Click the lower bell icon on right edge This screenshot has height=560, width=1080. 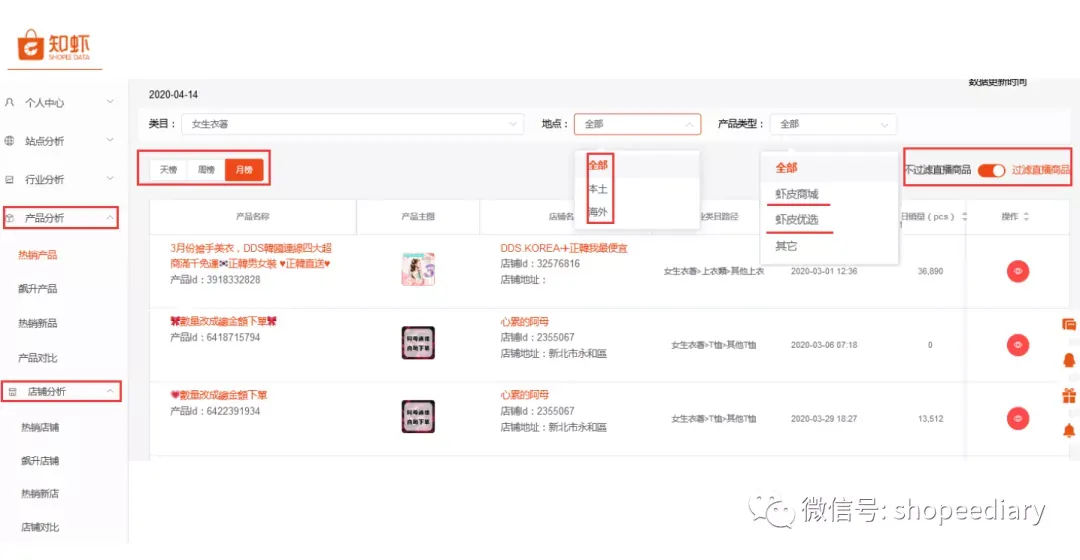tap(1069, 431)
